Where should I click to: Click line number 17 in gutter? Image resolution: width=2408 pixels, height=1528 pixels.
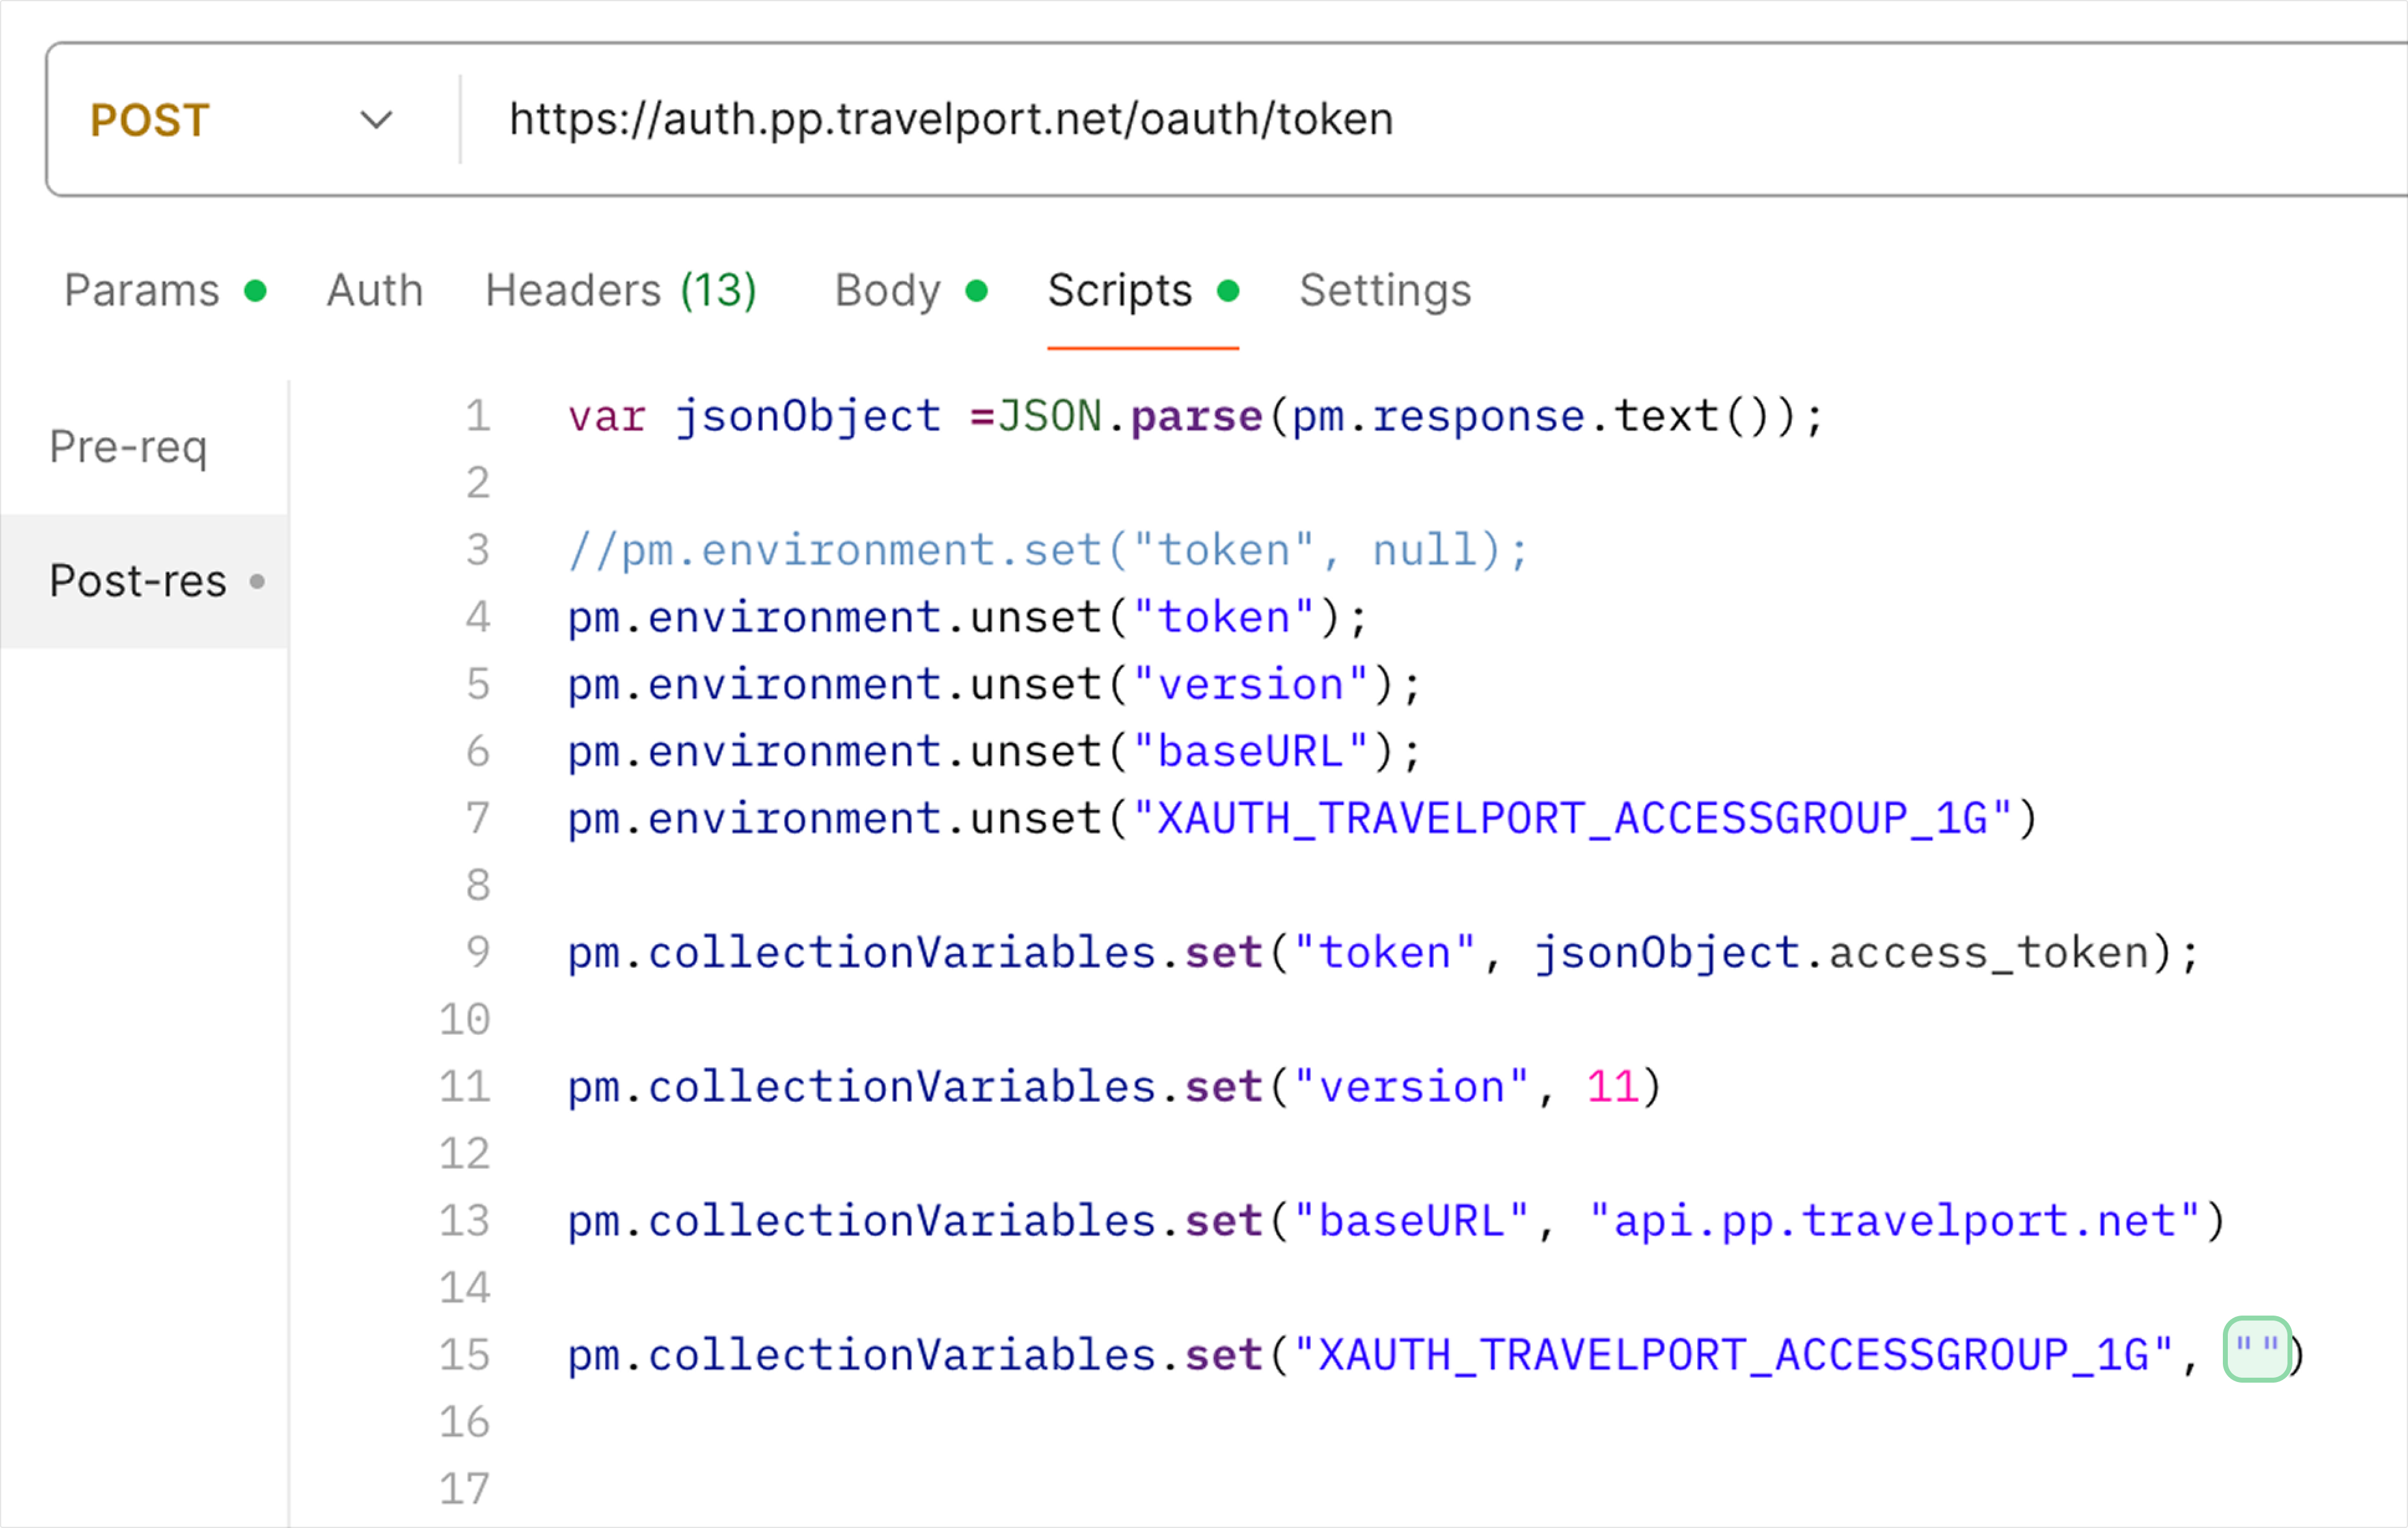pos(464,1489)
